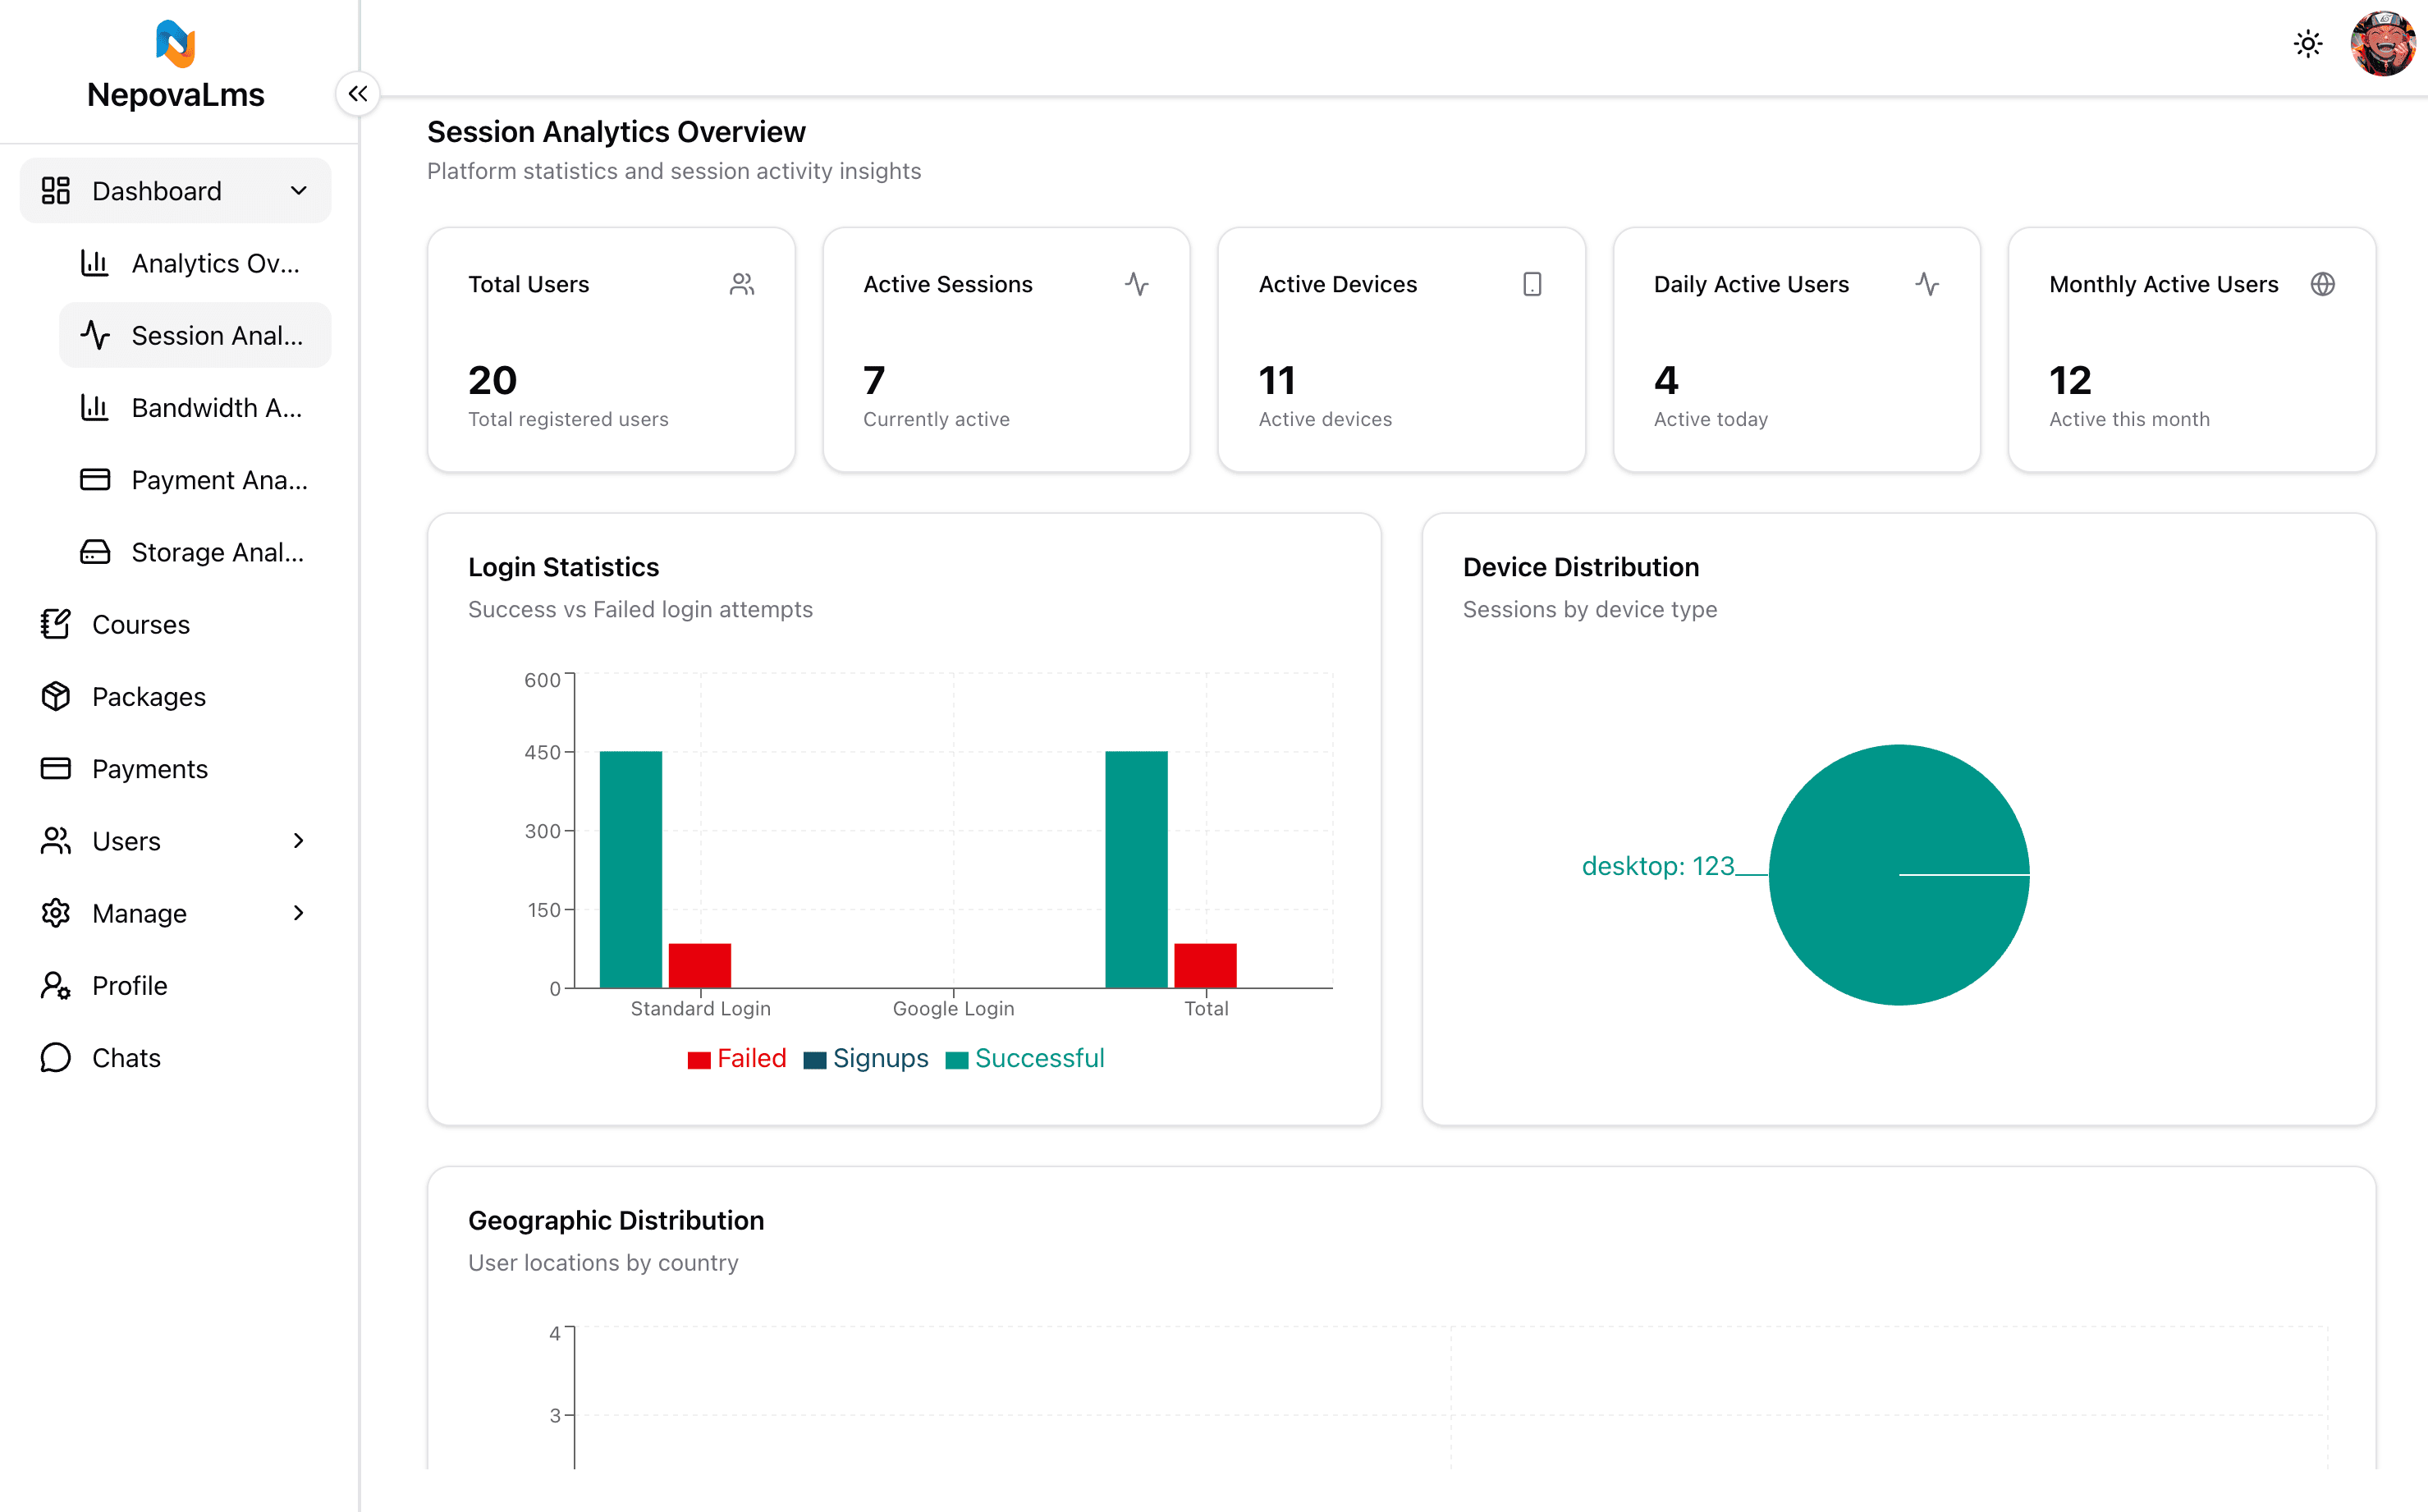Click the Packages box icon

click(56, 697)
